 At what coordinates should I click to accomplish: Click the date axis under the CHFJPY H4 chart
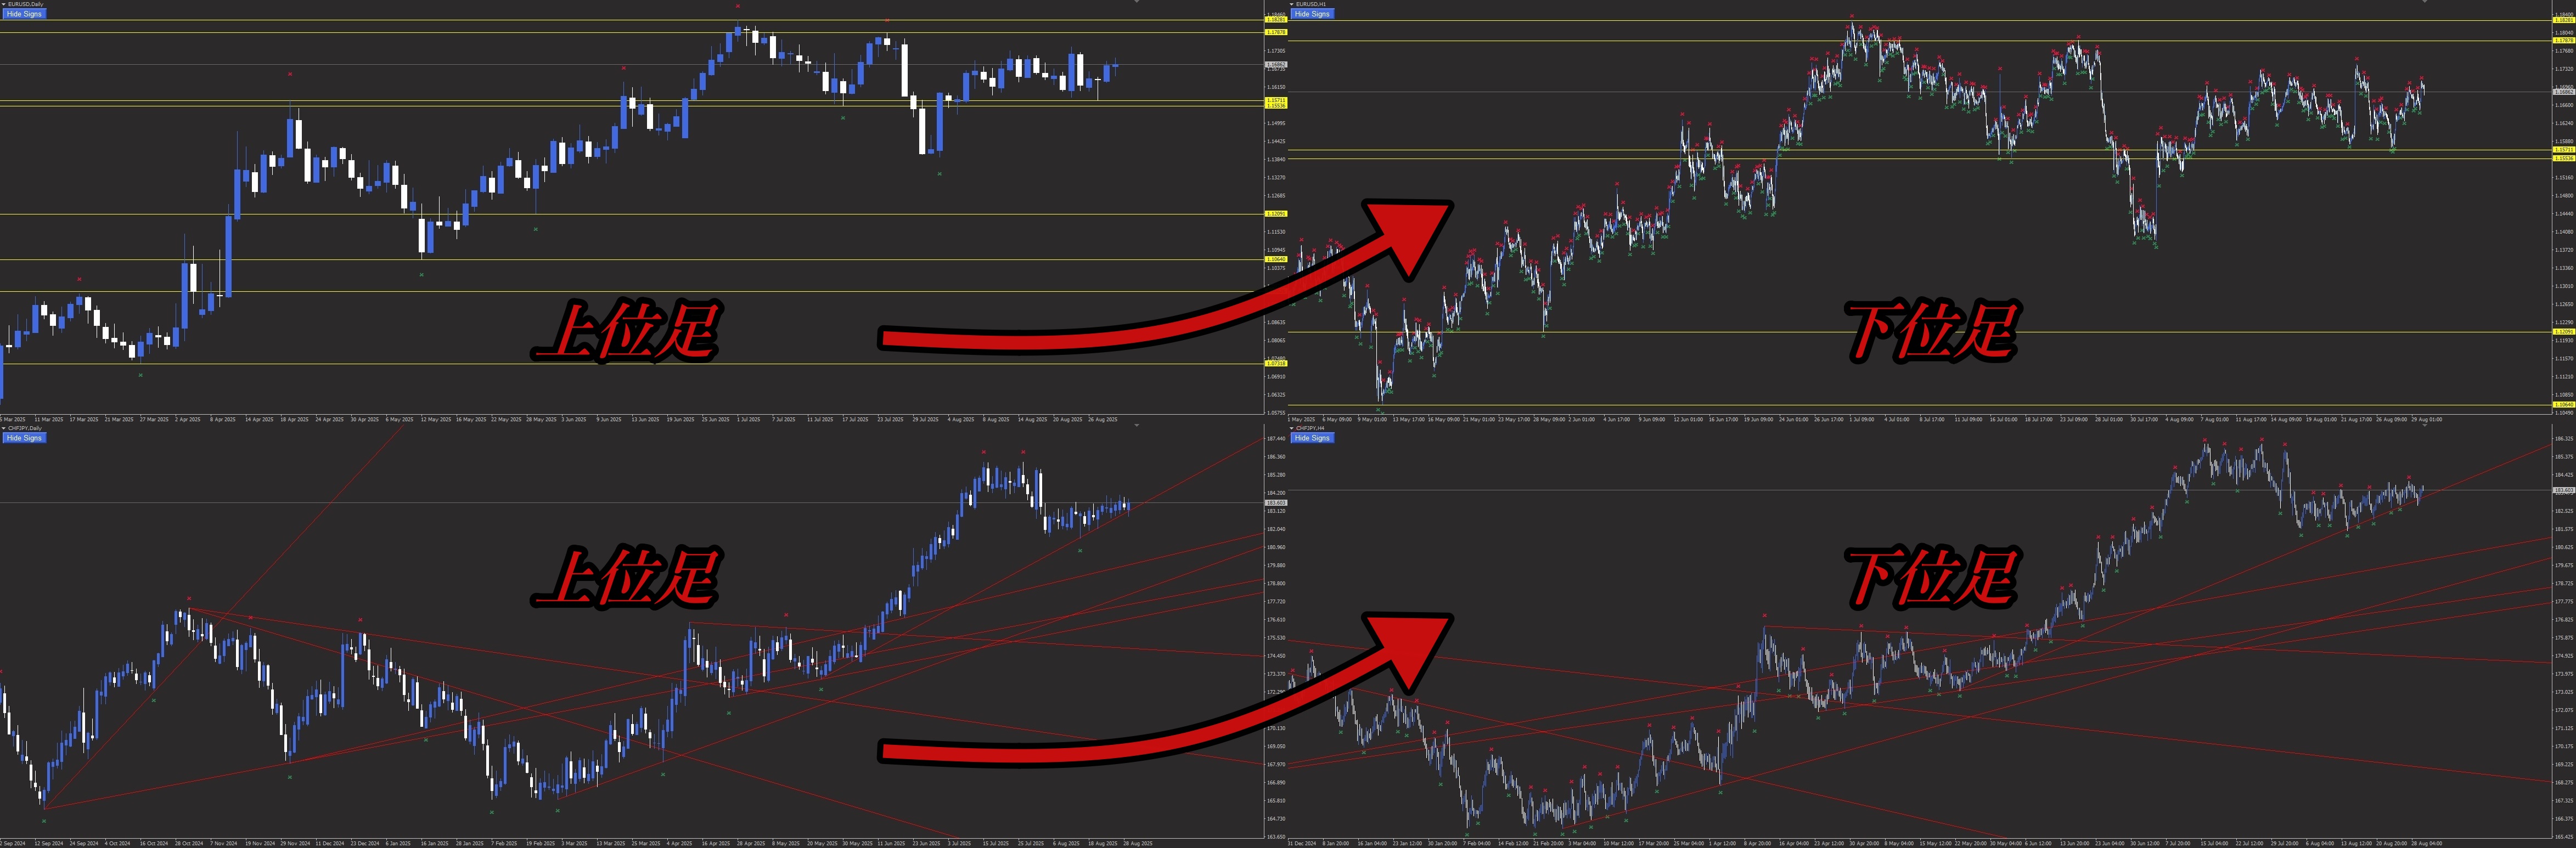[x=1900, y=843]
